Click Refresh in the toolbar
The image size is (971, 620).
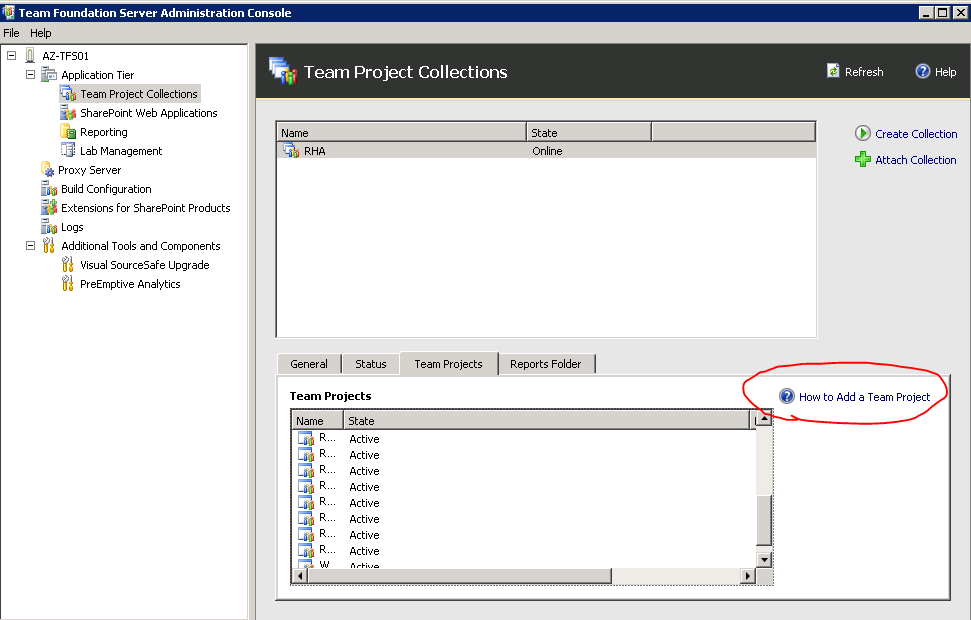[855, 71]
